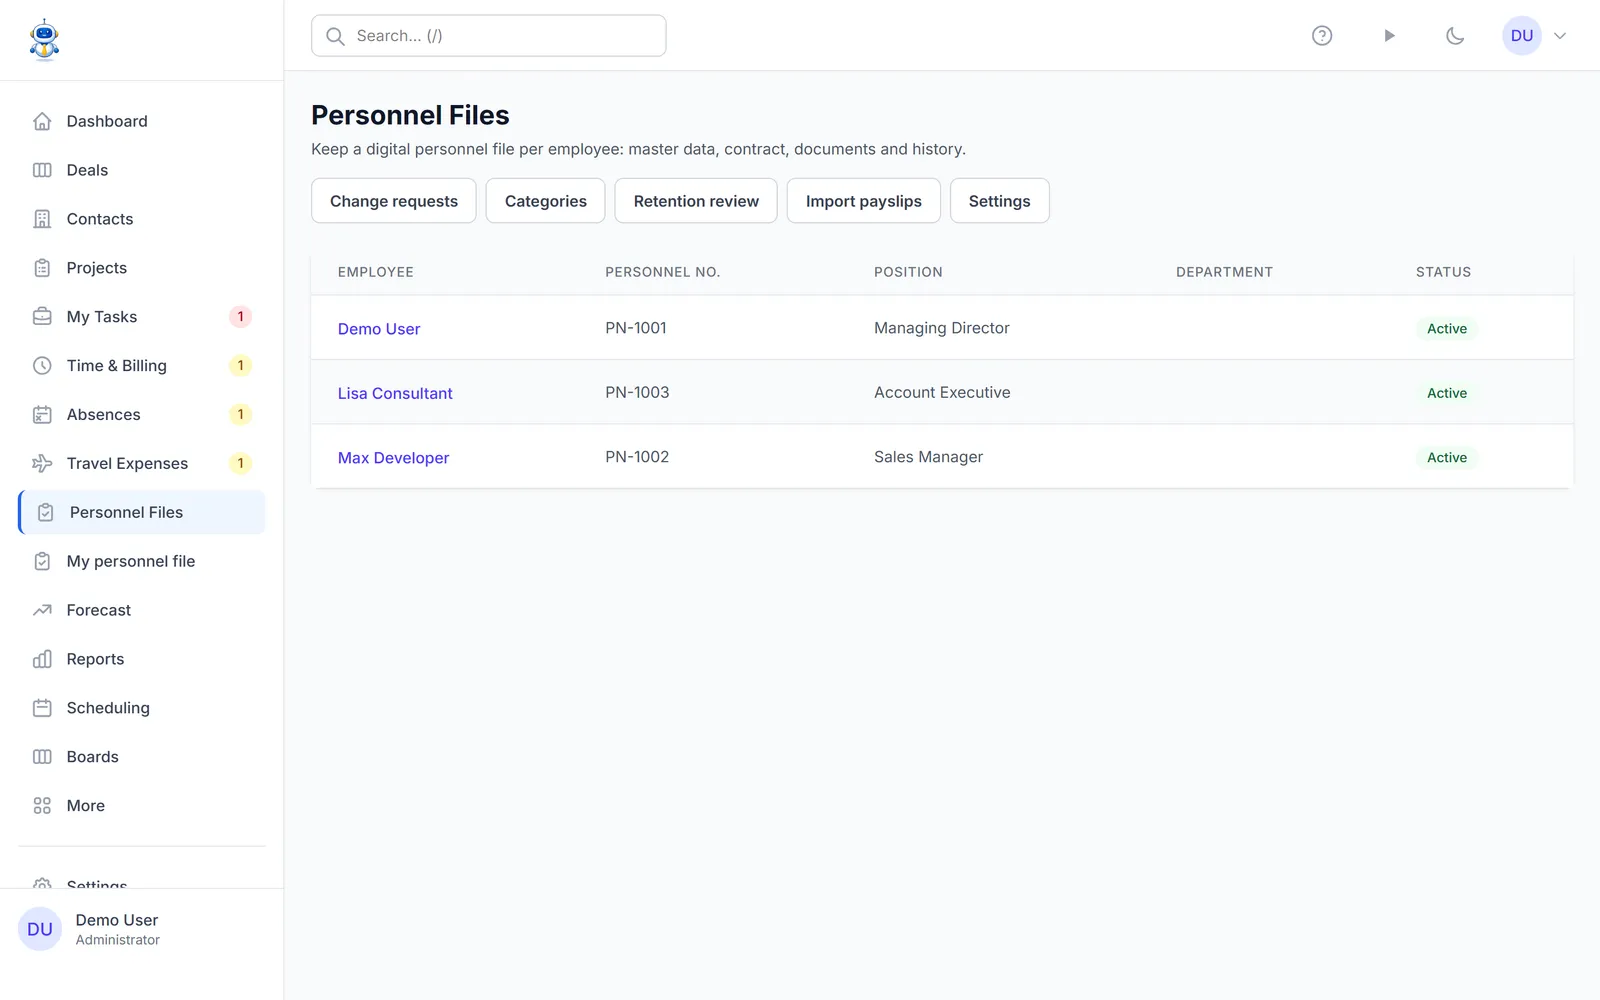Screen dimensions: 1600x1000
Task: Open My personnel file
Action: coord(142,561)
